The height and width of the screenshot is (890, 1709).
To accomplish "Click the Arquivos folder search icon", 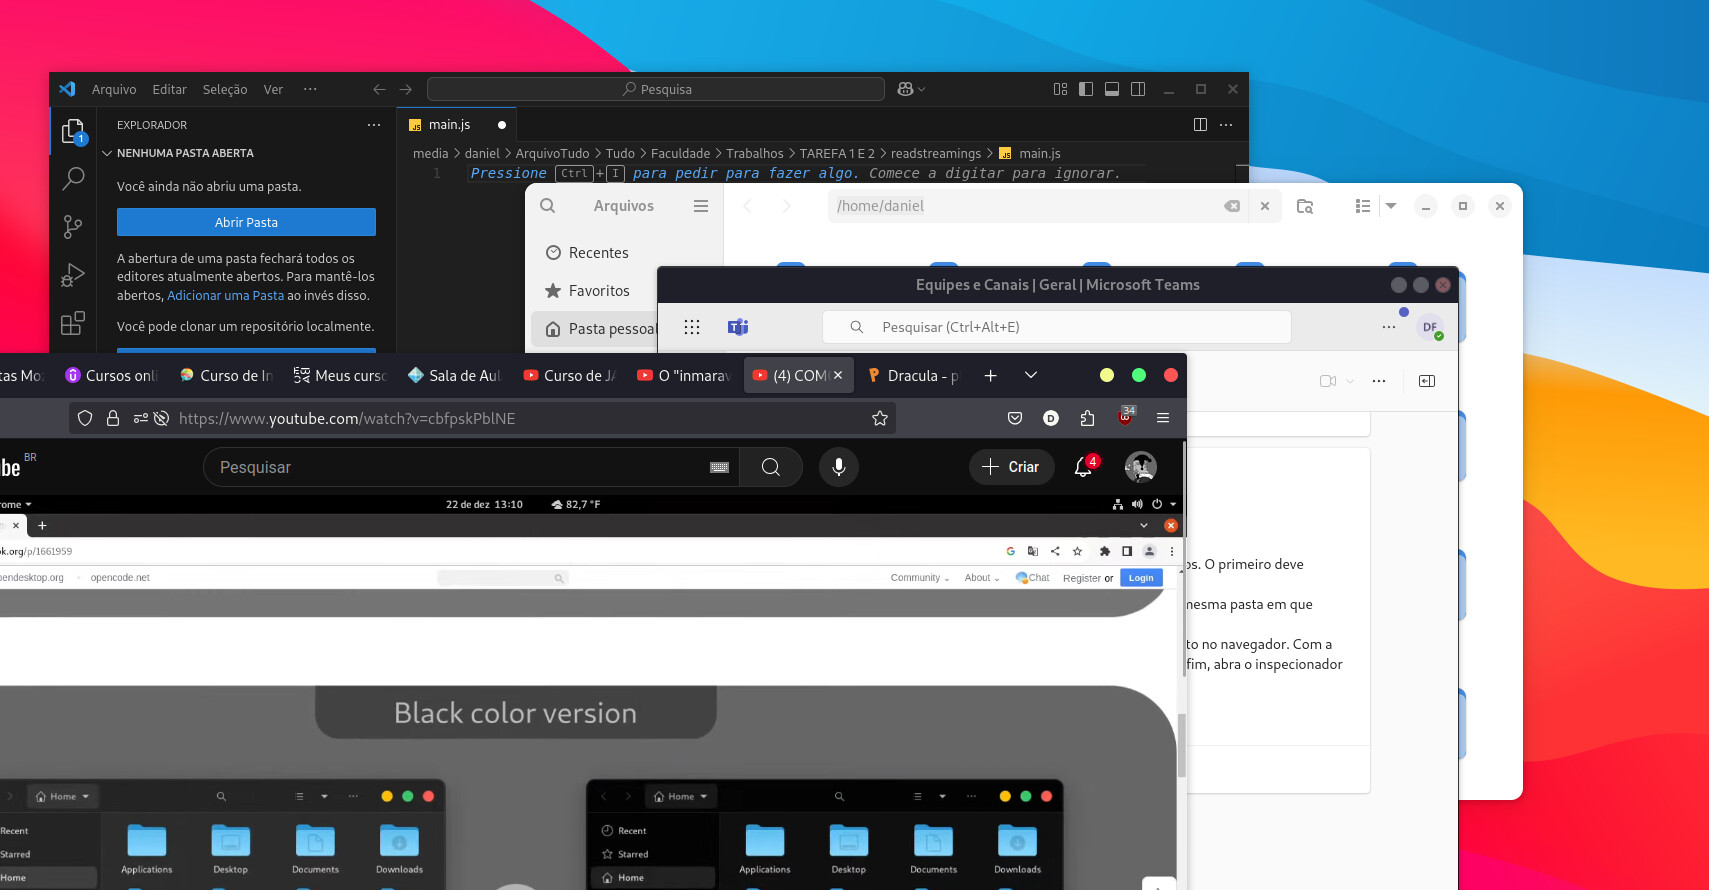I will pyautogui.click(x=1305, y=206).
